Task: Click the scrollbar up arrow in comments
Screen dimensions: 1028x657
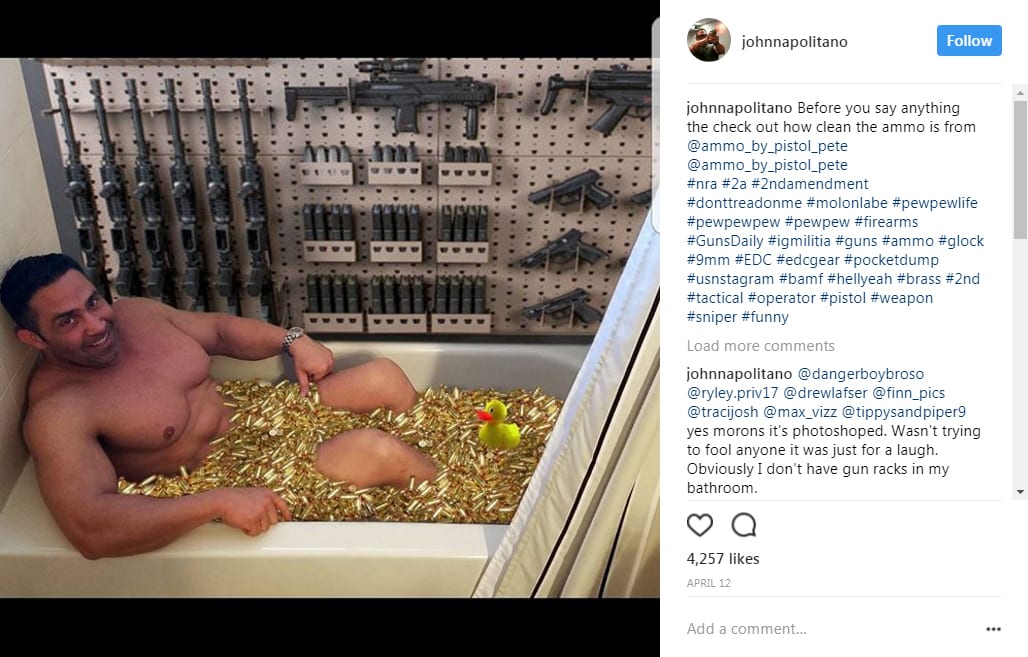Action: click(1020, 93)
